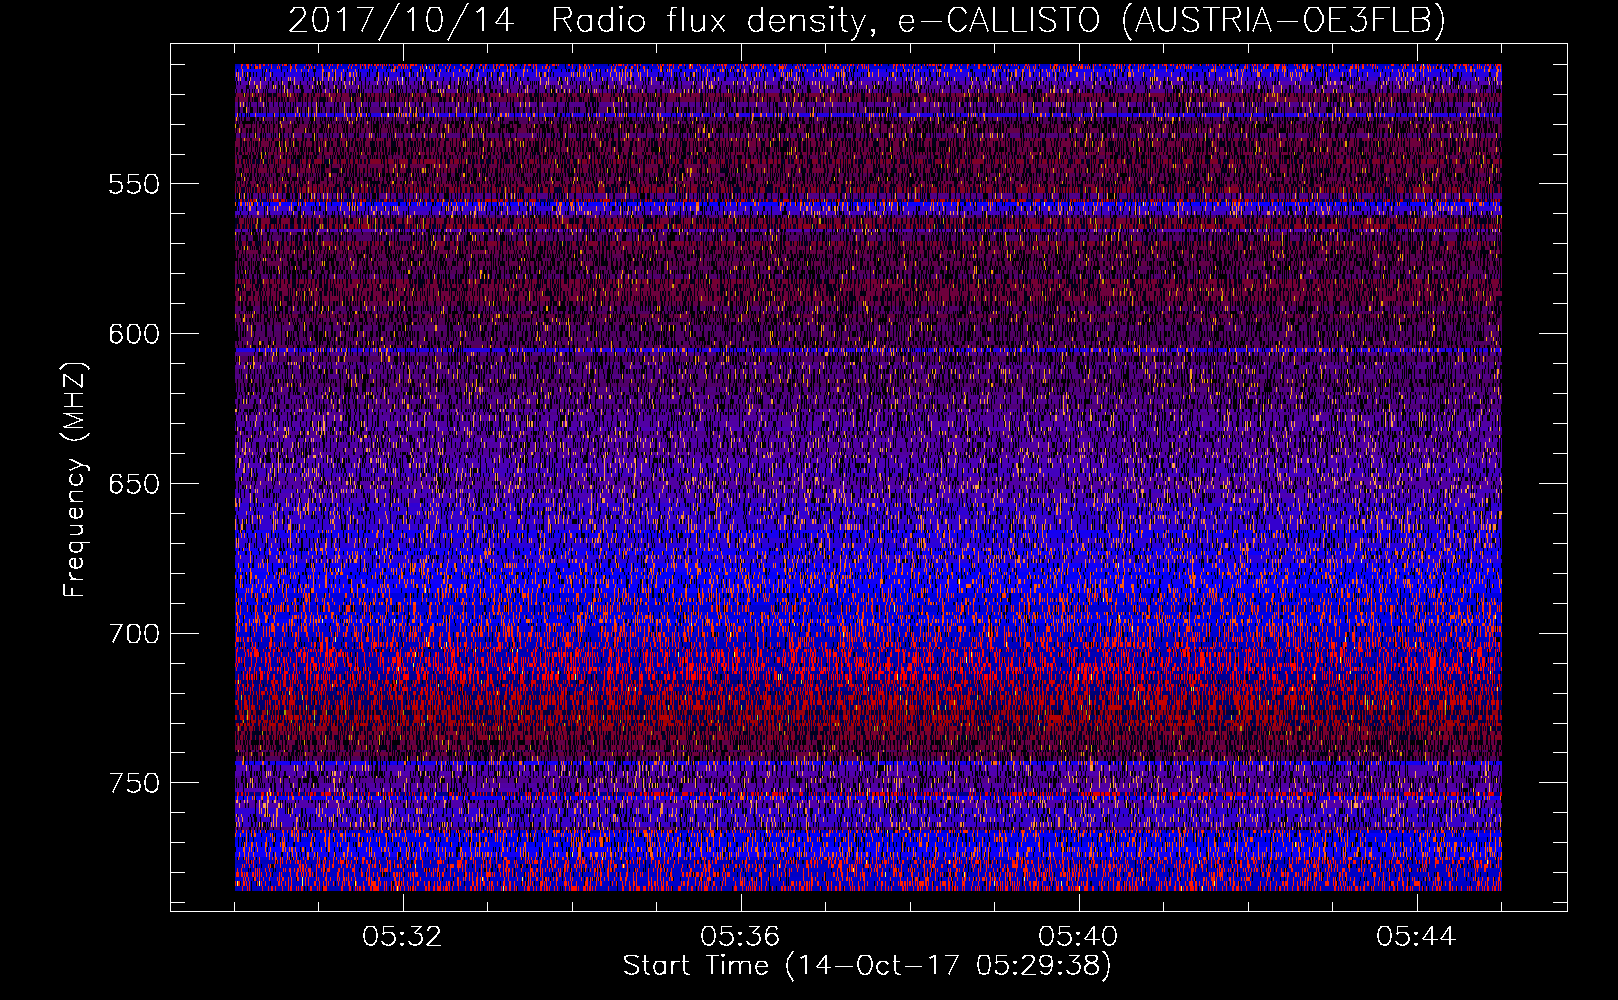Click the "Start Time (14-Oct-17 05:29:38)" label

point(867,966)
